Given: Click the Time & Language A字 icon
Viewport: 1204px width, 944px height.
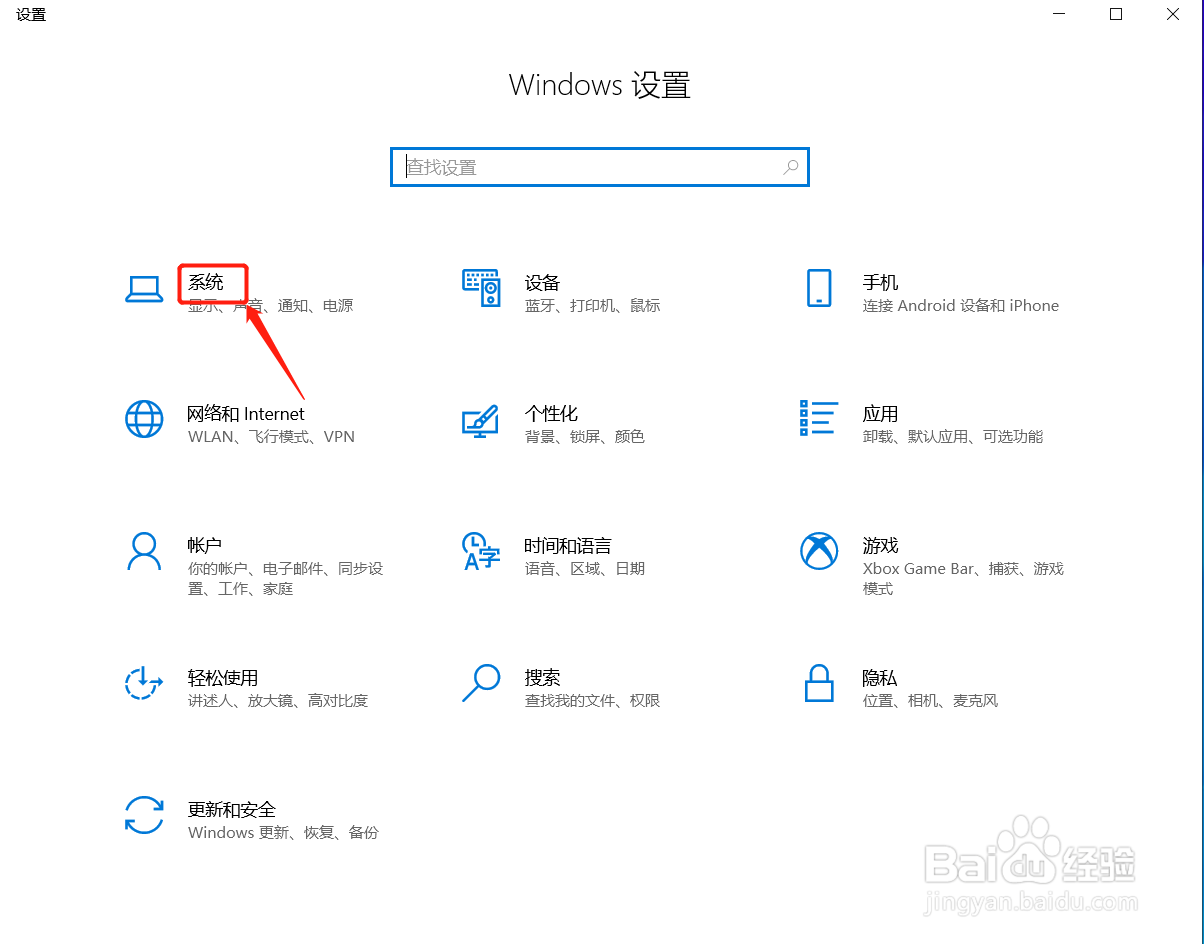Looking at the screenshot, I should click(x=481, y=552).
